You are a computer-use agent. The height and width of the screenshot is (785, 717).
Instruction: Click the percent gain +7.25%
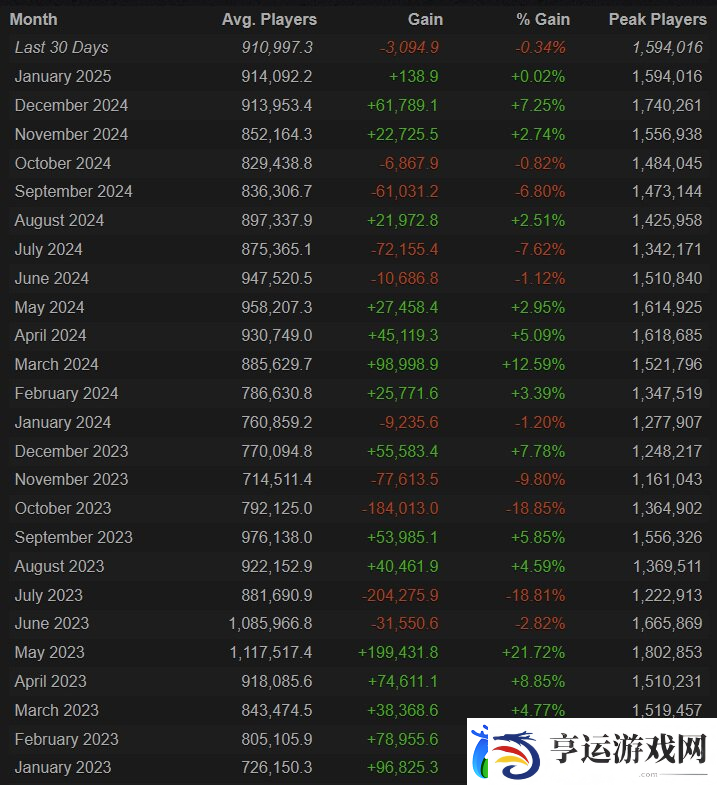538,106
